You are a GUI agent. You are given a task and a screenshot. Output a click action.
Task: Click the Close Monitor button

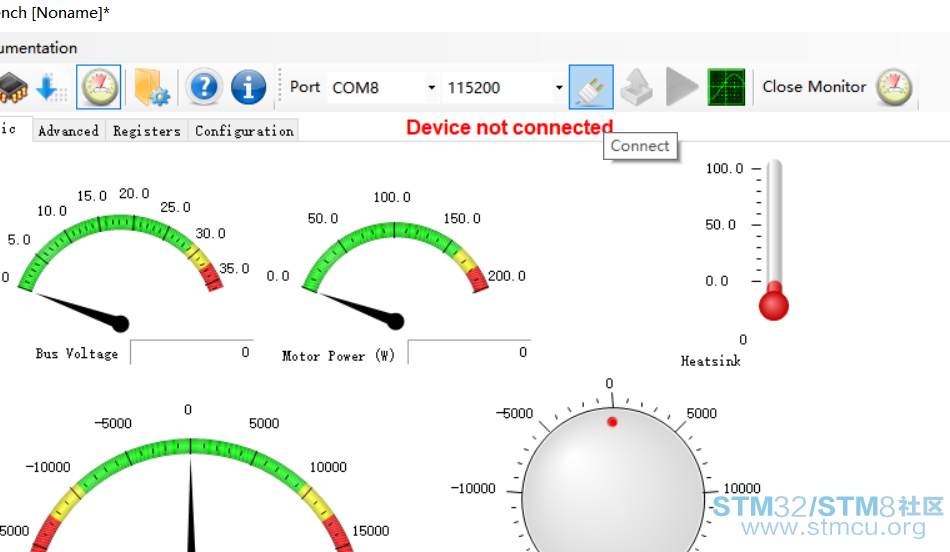814,87
